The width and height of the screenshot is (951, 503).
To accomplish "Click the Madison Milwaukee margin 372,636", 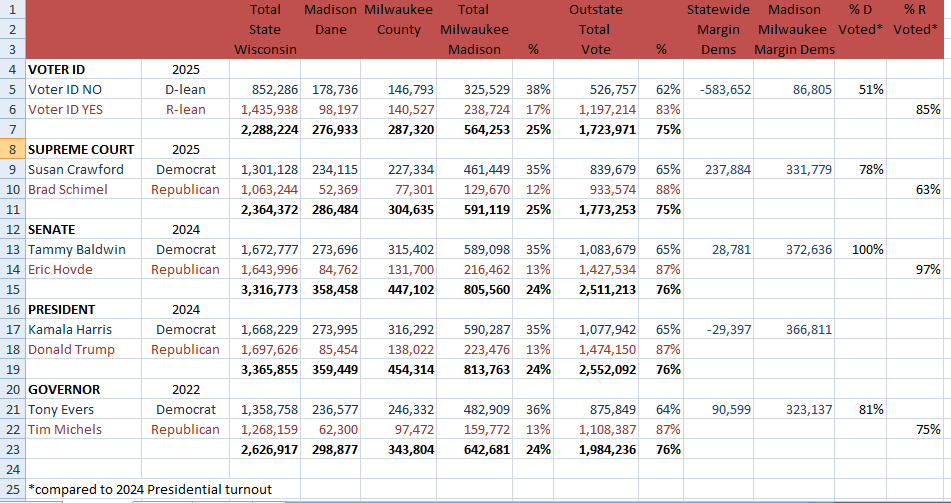I will pos(794,249).
